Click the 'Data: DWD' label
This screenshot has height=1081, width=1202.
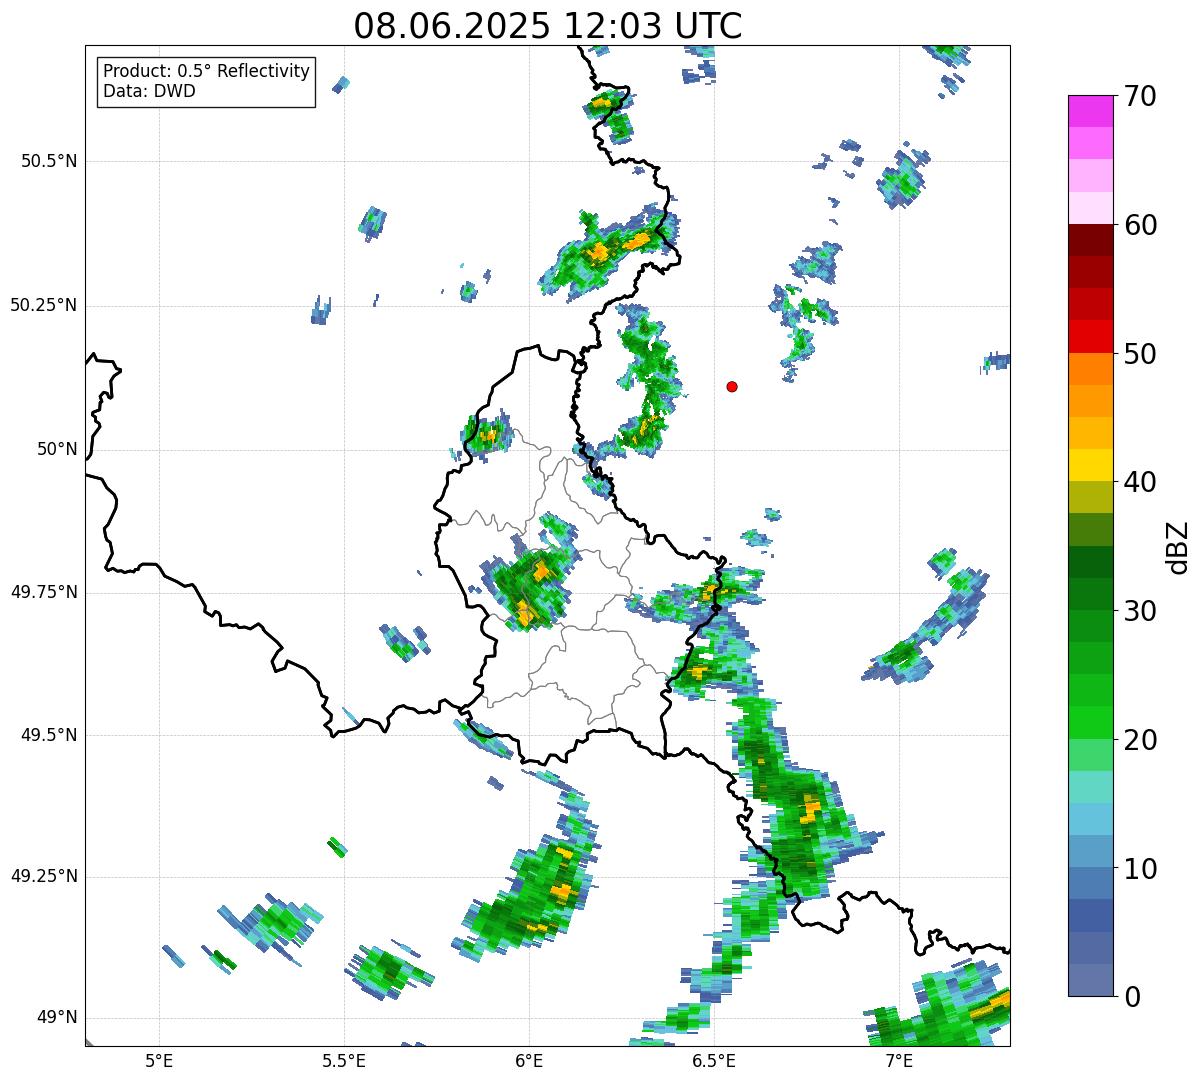(149, 91)
